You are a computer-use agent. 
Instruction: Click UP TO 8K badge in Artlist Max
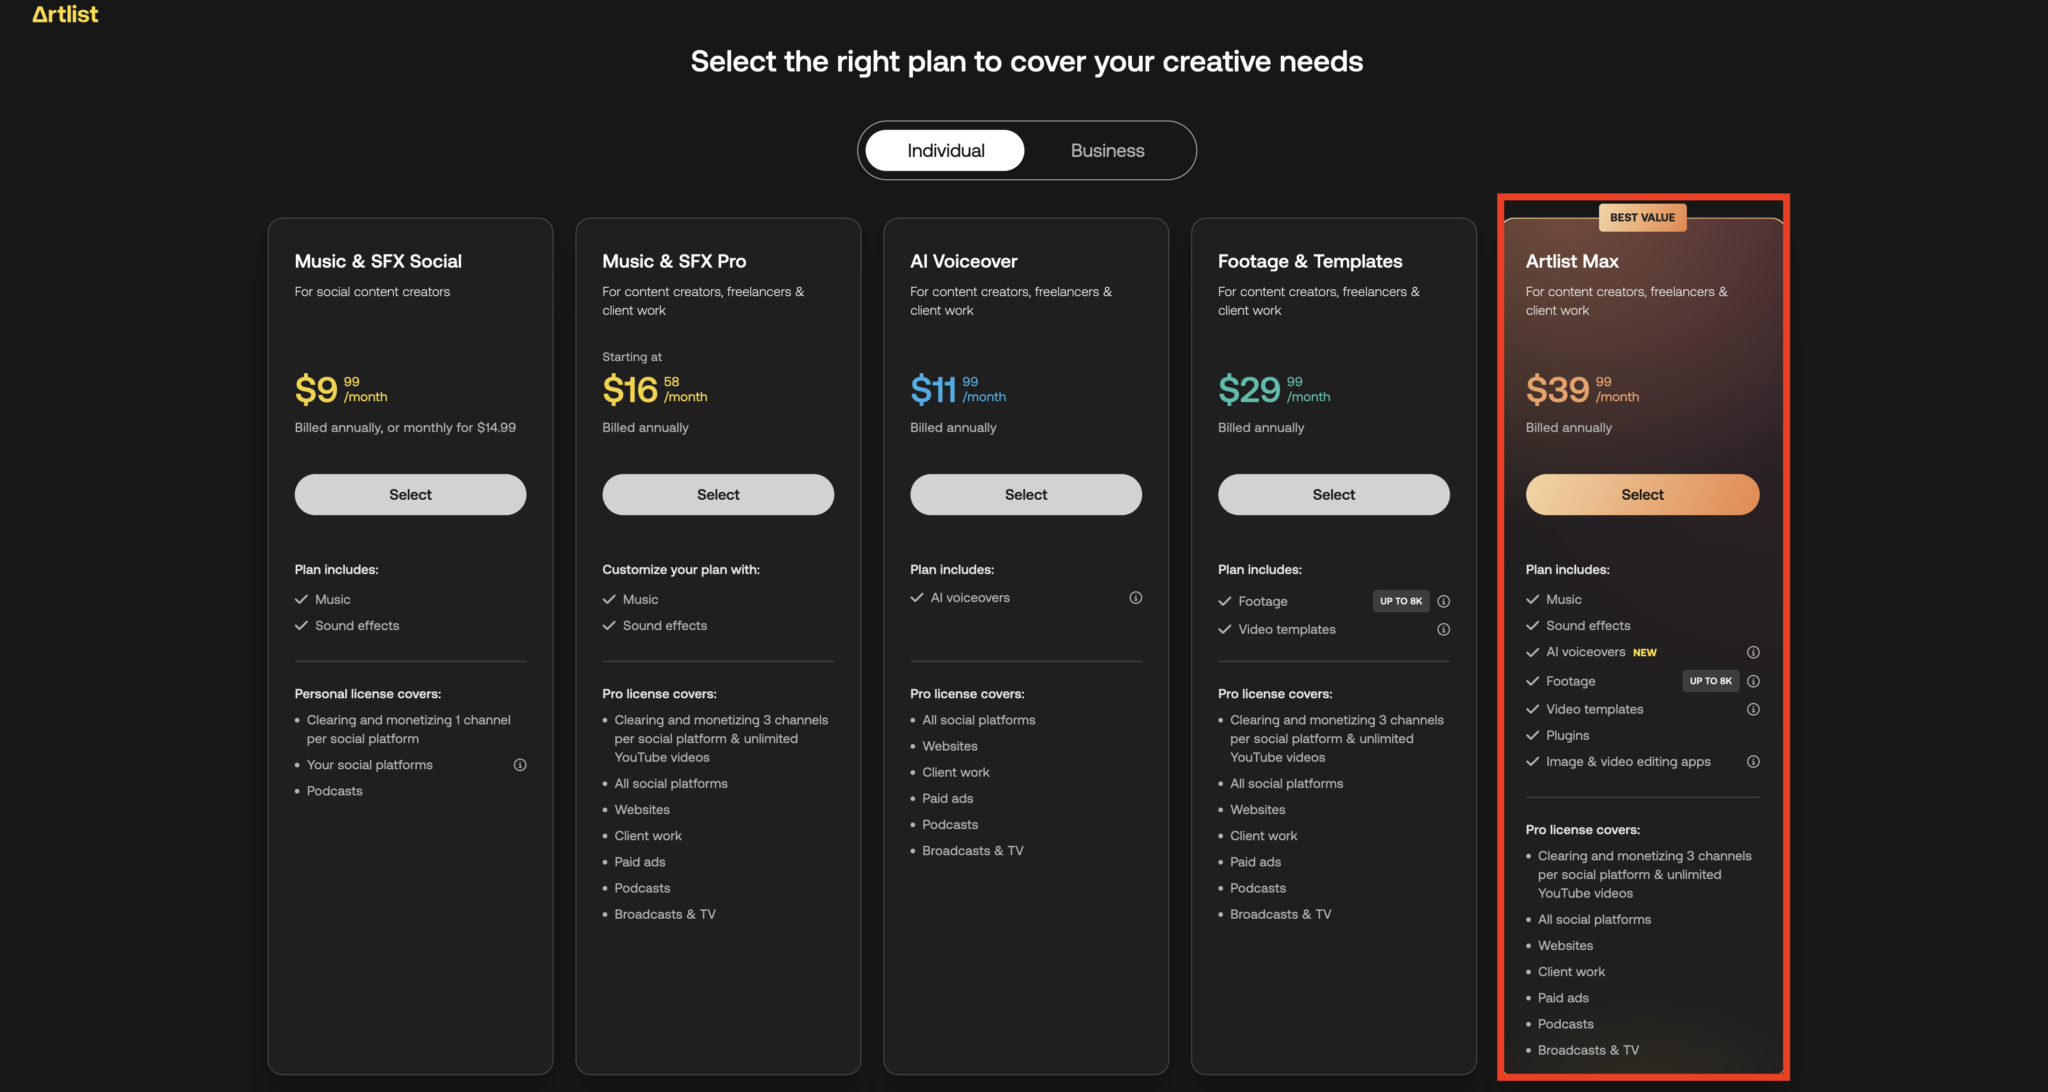[1710, 681]
